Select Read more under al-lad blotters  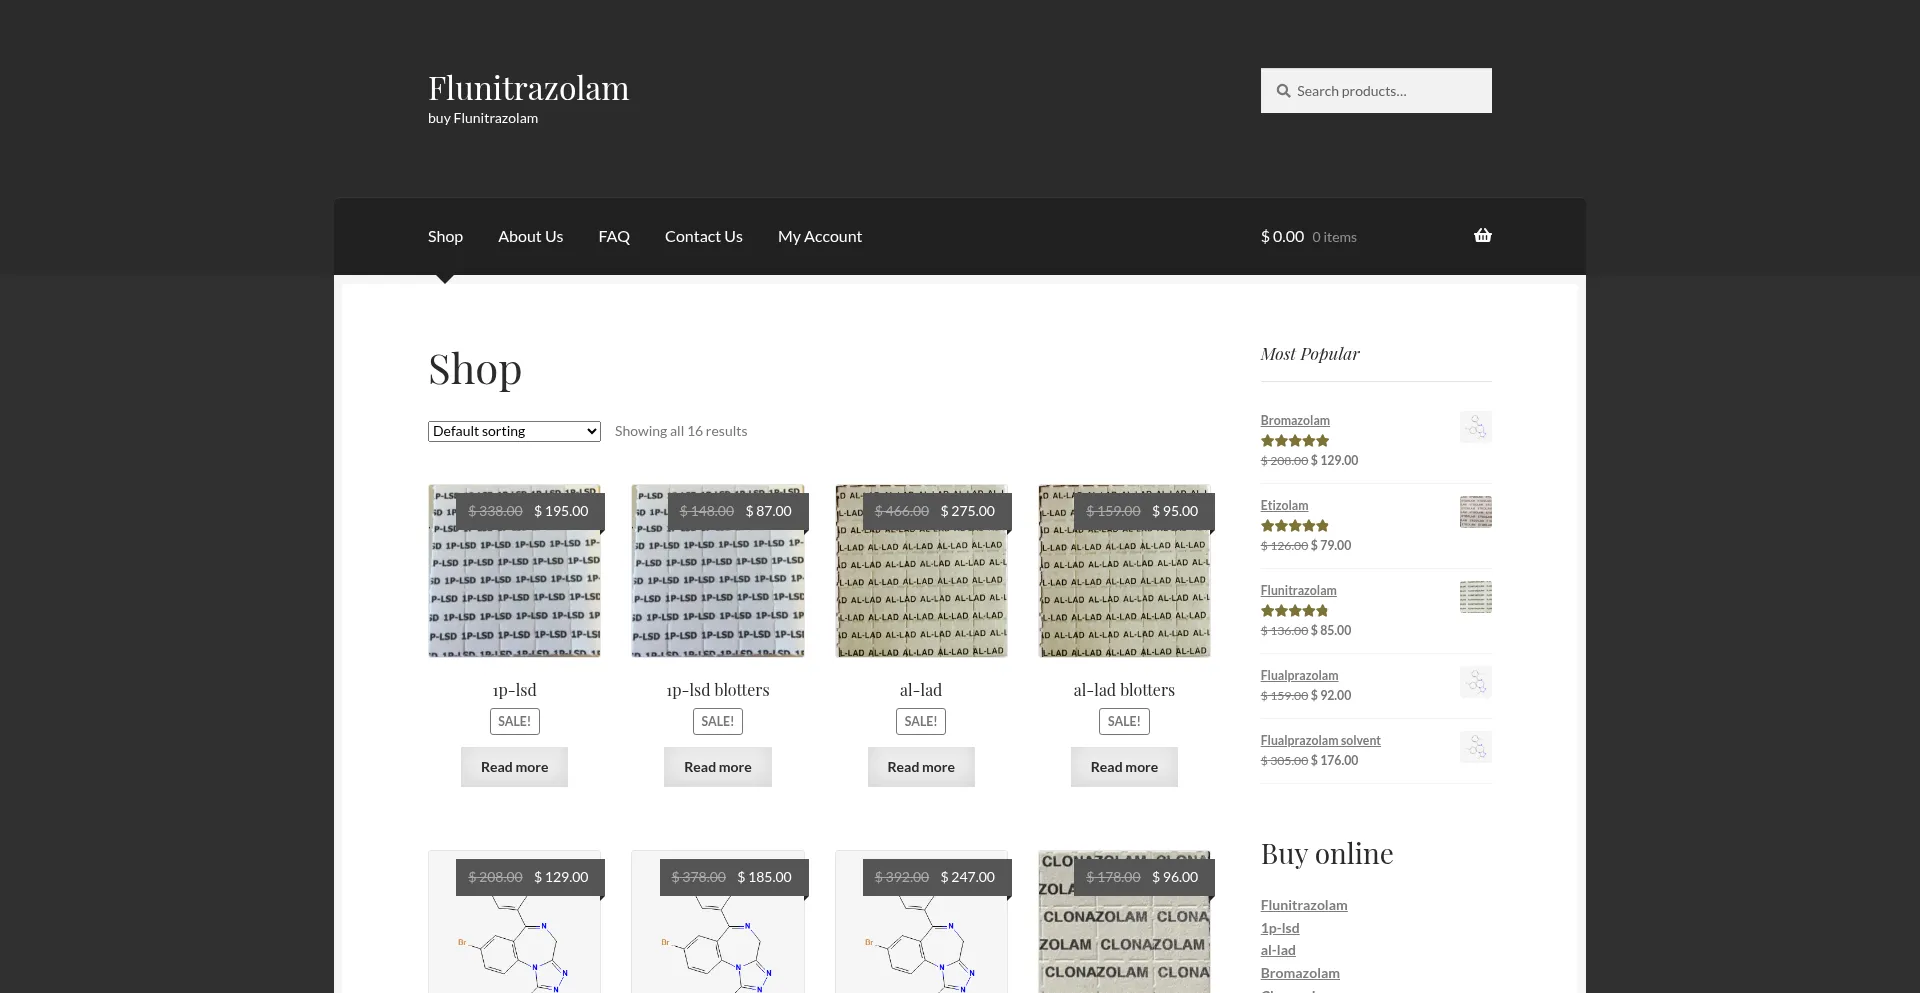point(1124,767)
